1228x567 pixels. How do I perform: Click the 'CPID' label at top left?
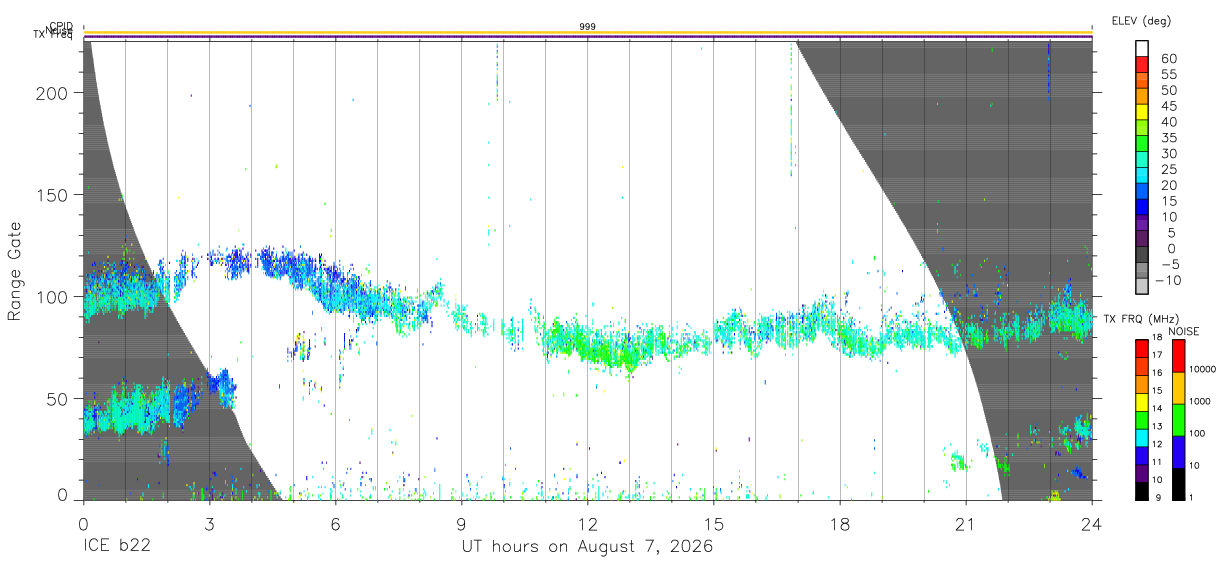tap(60, 27)
